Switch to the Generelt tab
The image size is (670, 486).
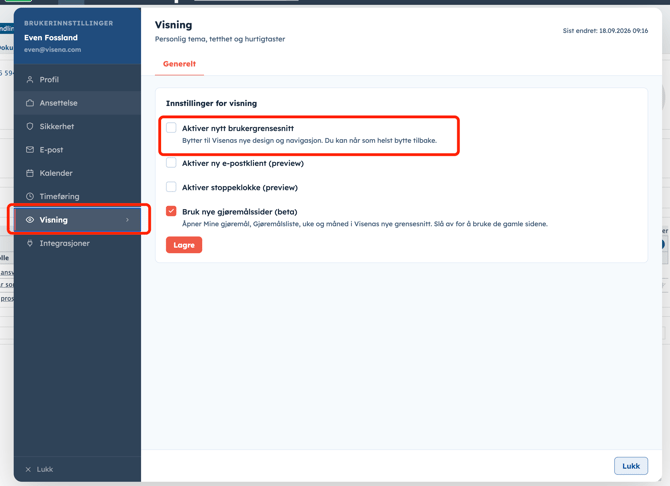(179, 64)
